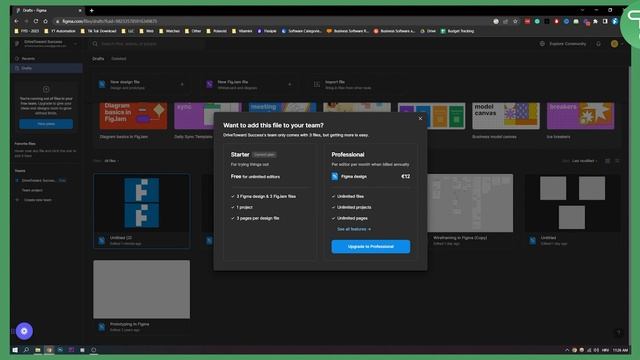Click the Prototyping in Figma file name
This screenshot has width=640, height=360.
[129, 324]
